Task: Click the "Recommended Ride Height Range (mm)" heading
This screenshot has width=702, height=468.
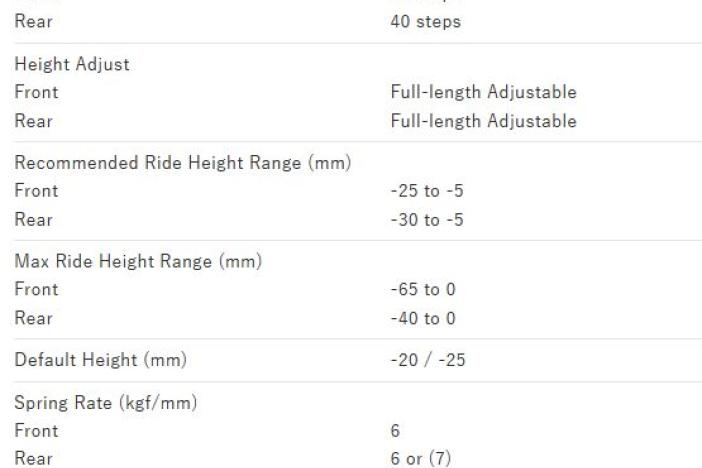Action: coord(181,162)
